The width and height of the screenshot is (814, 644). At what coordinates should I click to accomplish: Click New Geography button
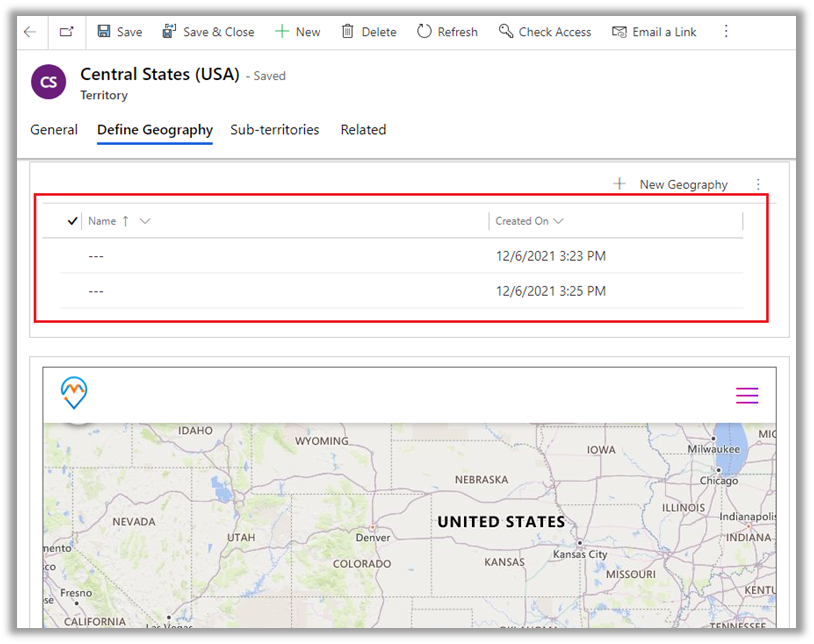(671, 184)
